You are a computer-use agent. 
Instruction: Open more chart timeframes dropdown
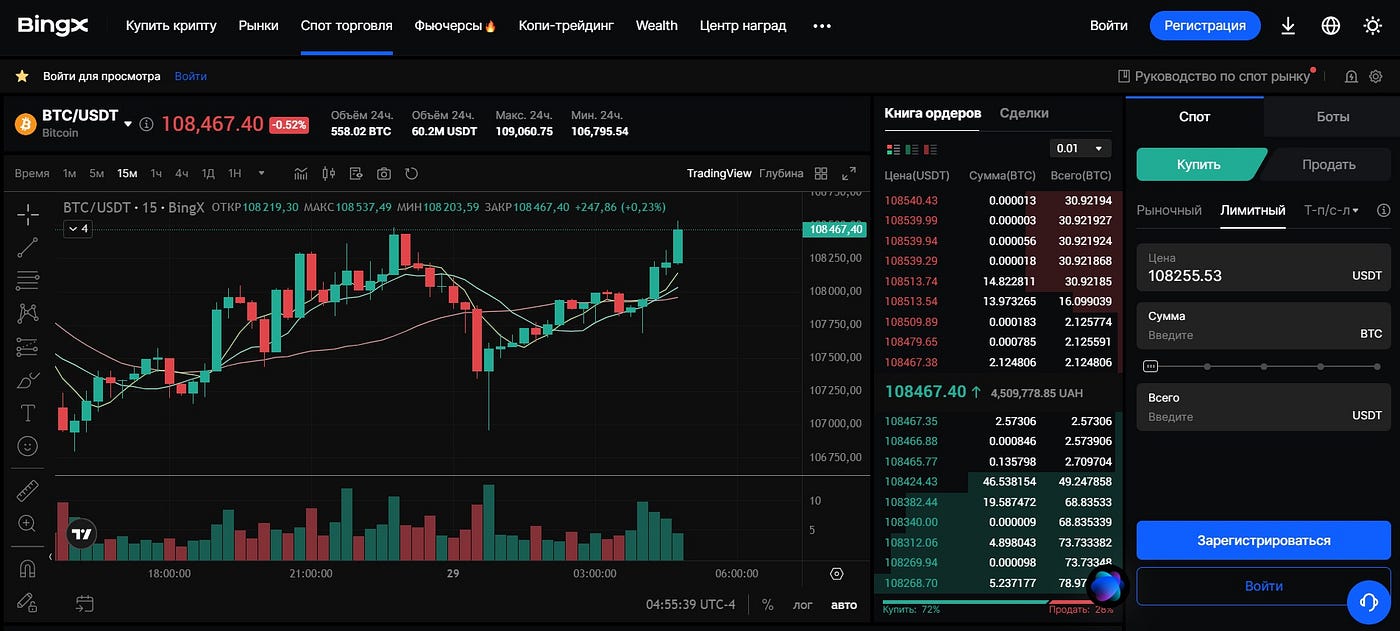[262, 173]
